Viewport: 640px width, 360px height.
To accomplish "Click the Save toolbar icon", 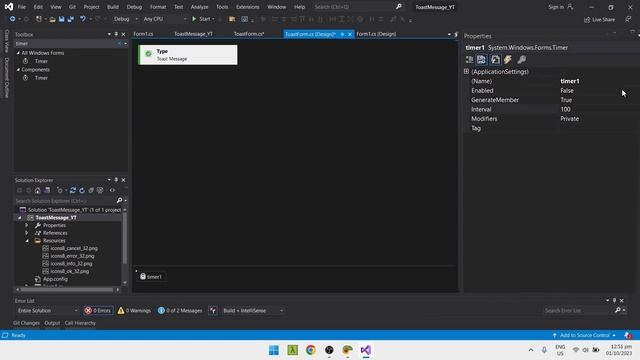I will coord(62,19).
